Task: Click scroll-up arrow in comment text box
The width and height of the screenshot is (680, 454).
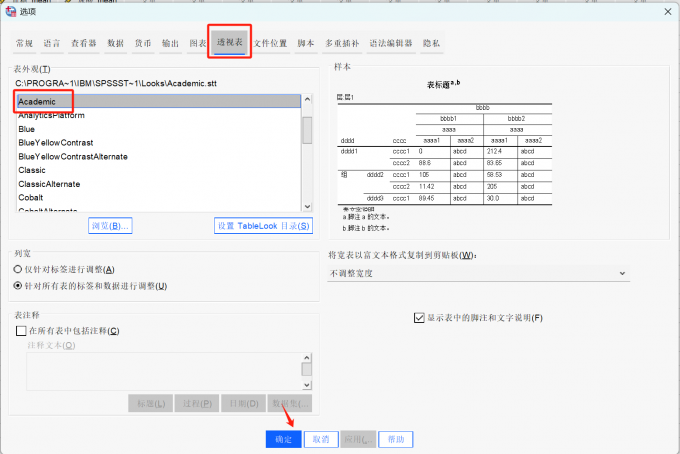Action: click(307, 358)
